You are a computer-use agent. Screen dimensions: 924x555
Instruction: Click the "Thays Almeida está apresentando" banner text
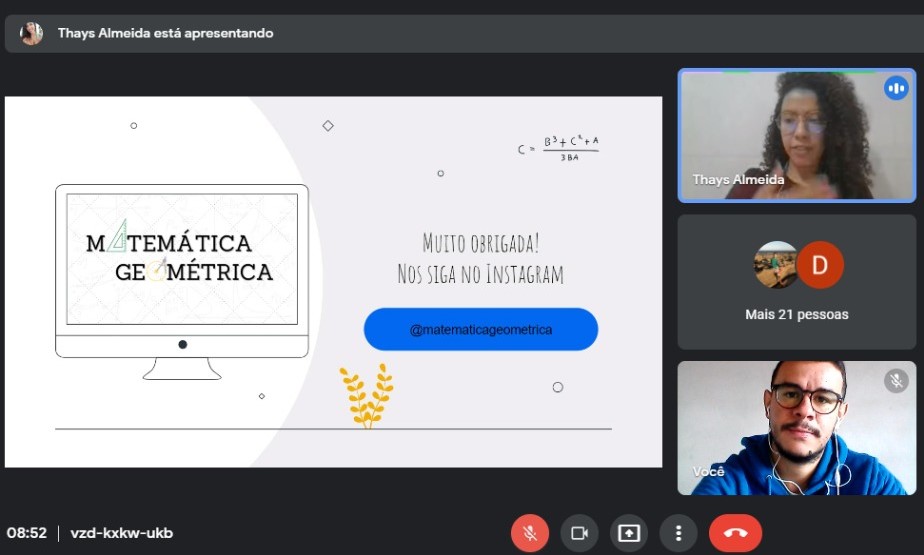(x=165, y=33)
